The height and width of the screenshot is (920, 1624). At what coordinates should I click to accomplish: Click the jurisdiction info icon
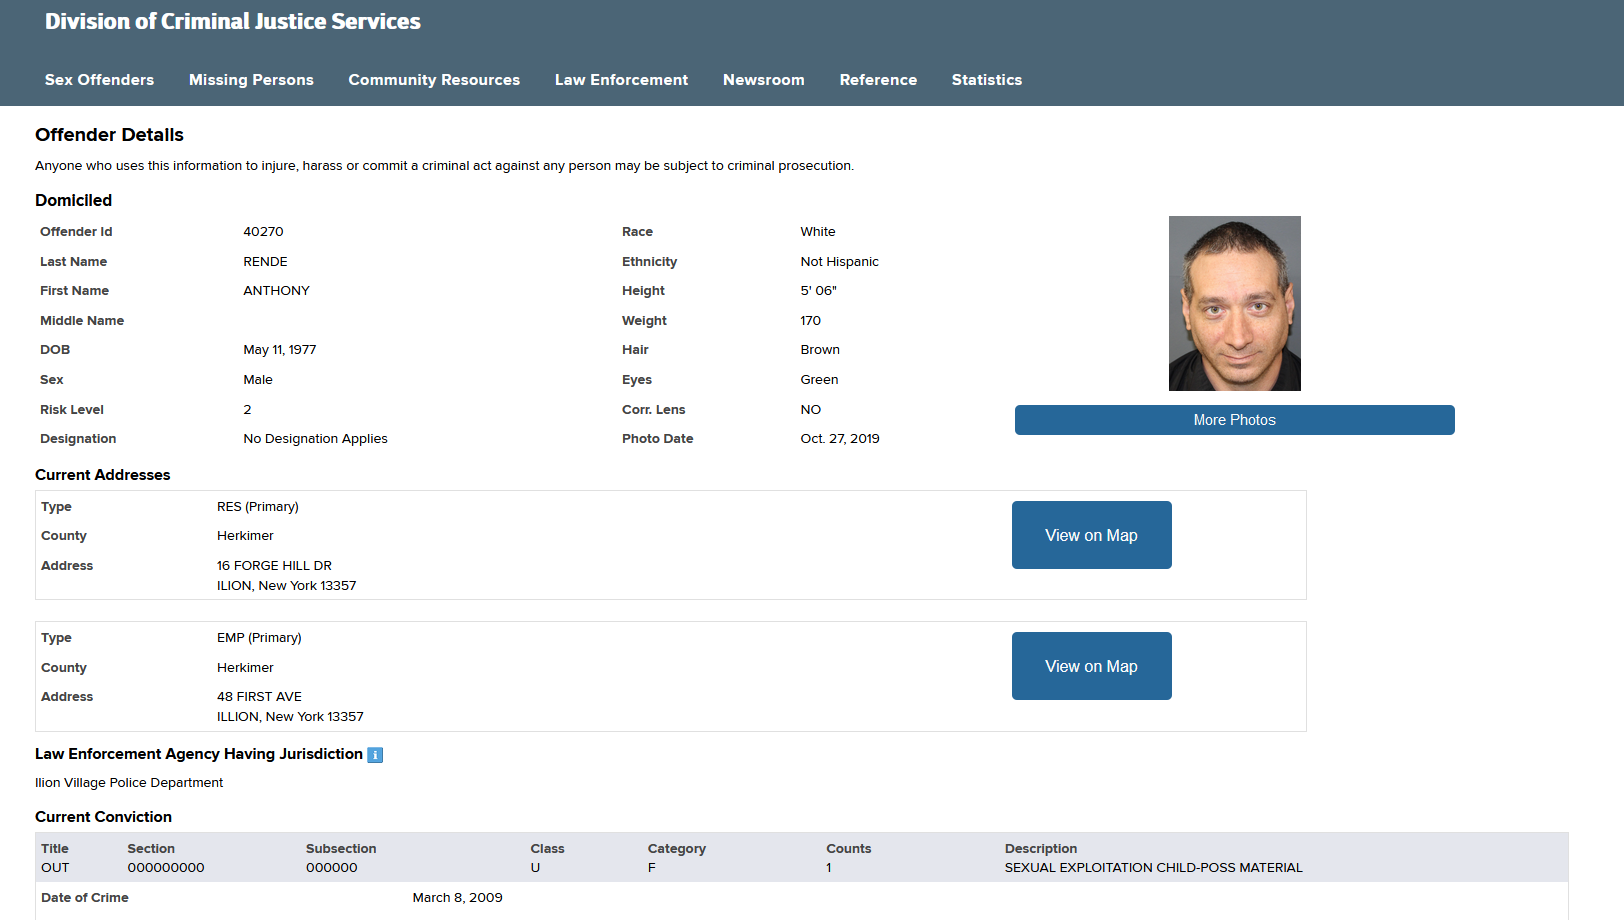pos(375,755)
